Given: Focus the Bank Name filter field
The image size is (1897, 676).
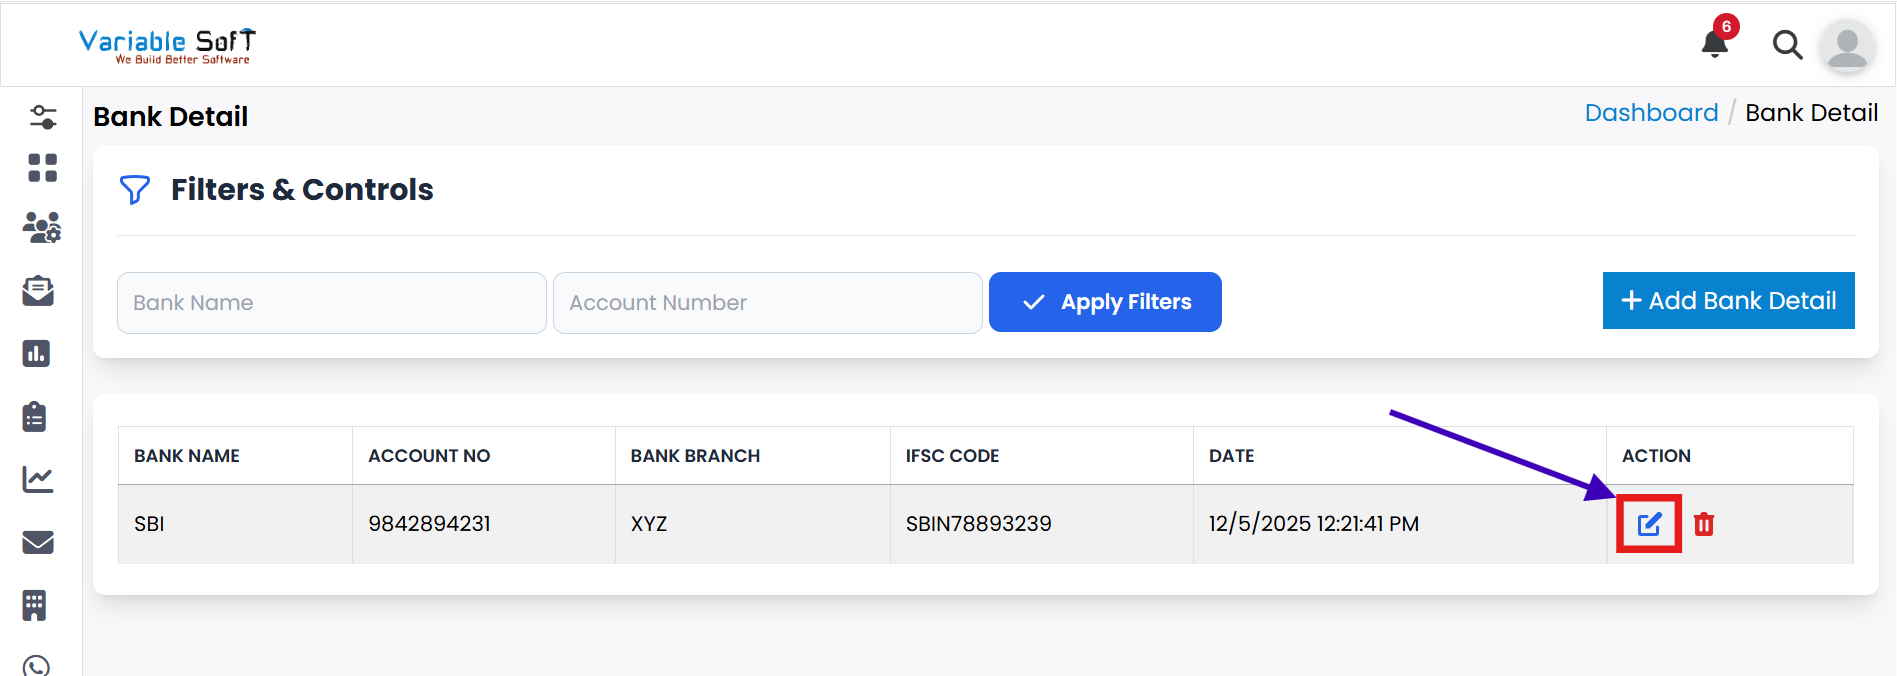Looking at the screenshot, I should click(331, 303).
